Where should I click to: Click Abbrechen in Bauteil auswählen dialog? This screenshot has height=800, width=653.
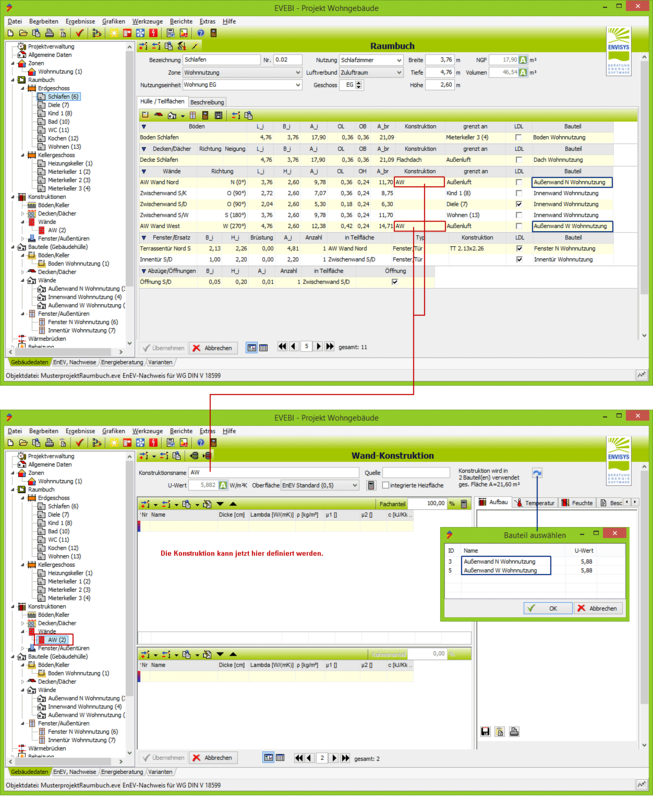point(597,608)
